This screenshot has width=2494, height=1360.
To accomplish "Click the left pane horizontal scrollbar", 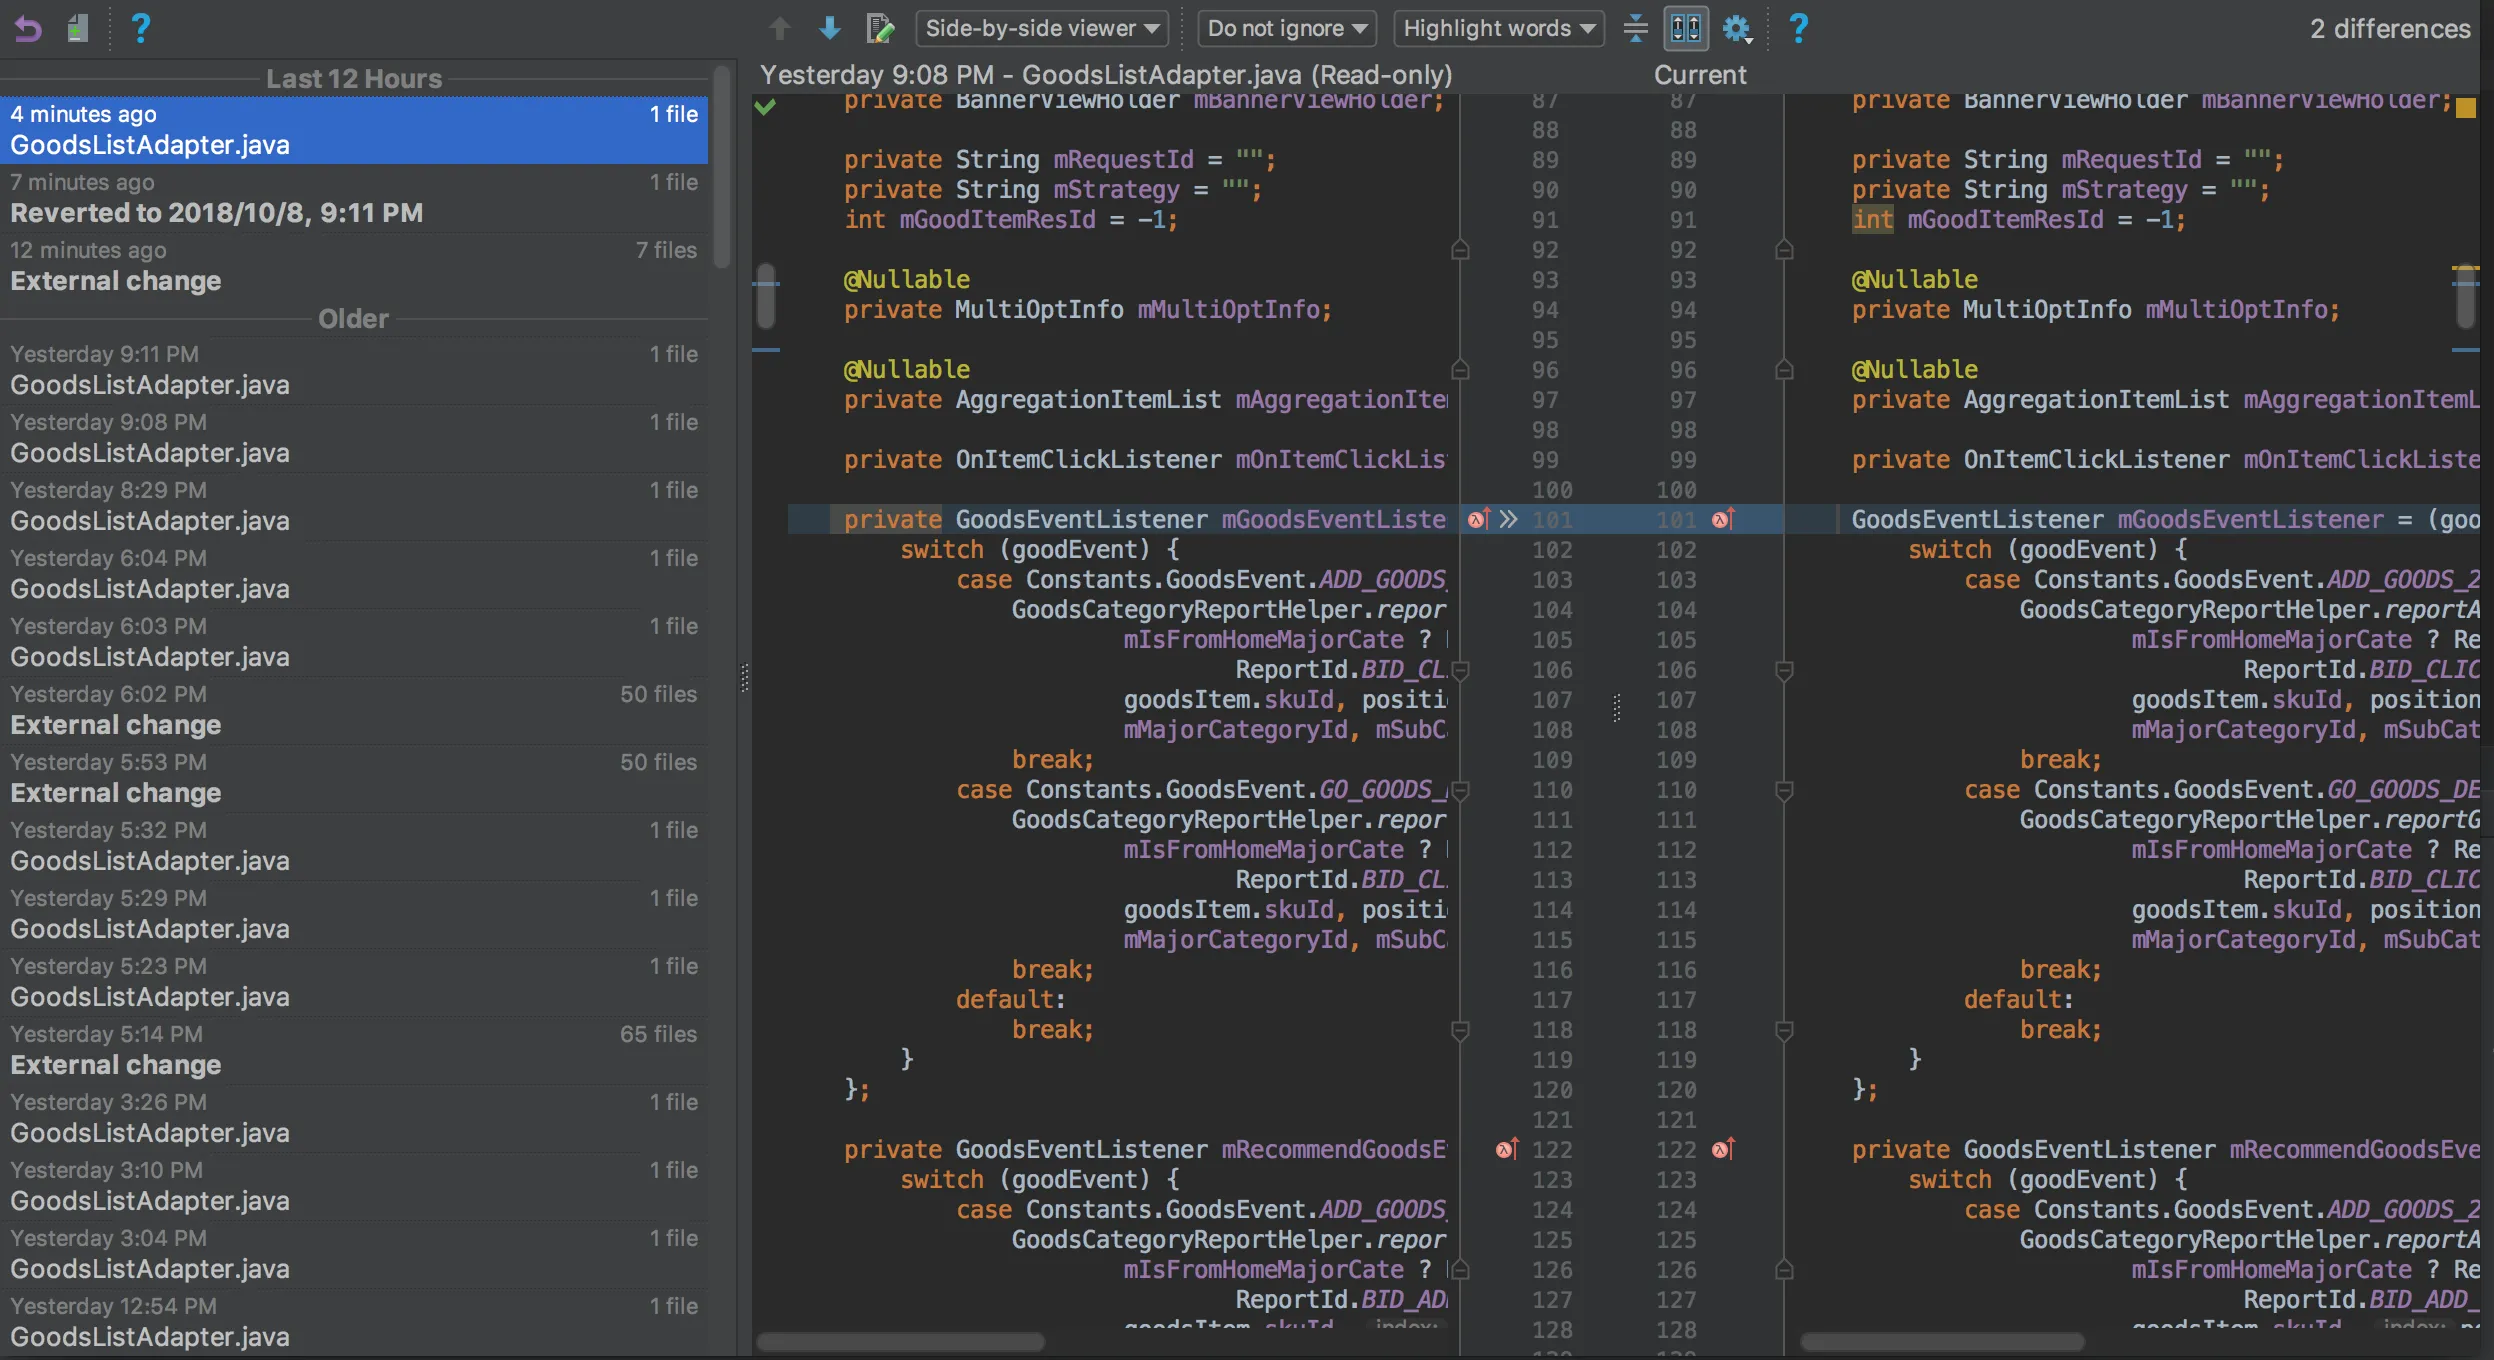I will click(900, 1341).
